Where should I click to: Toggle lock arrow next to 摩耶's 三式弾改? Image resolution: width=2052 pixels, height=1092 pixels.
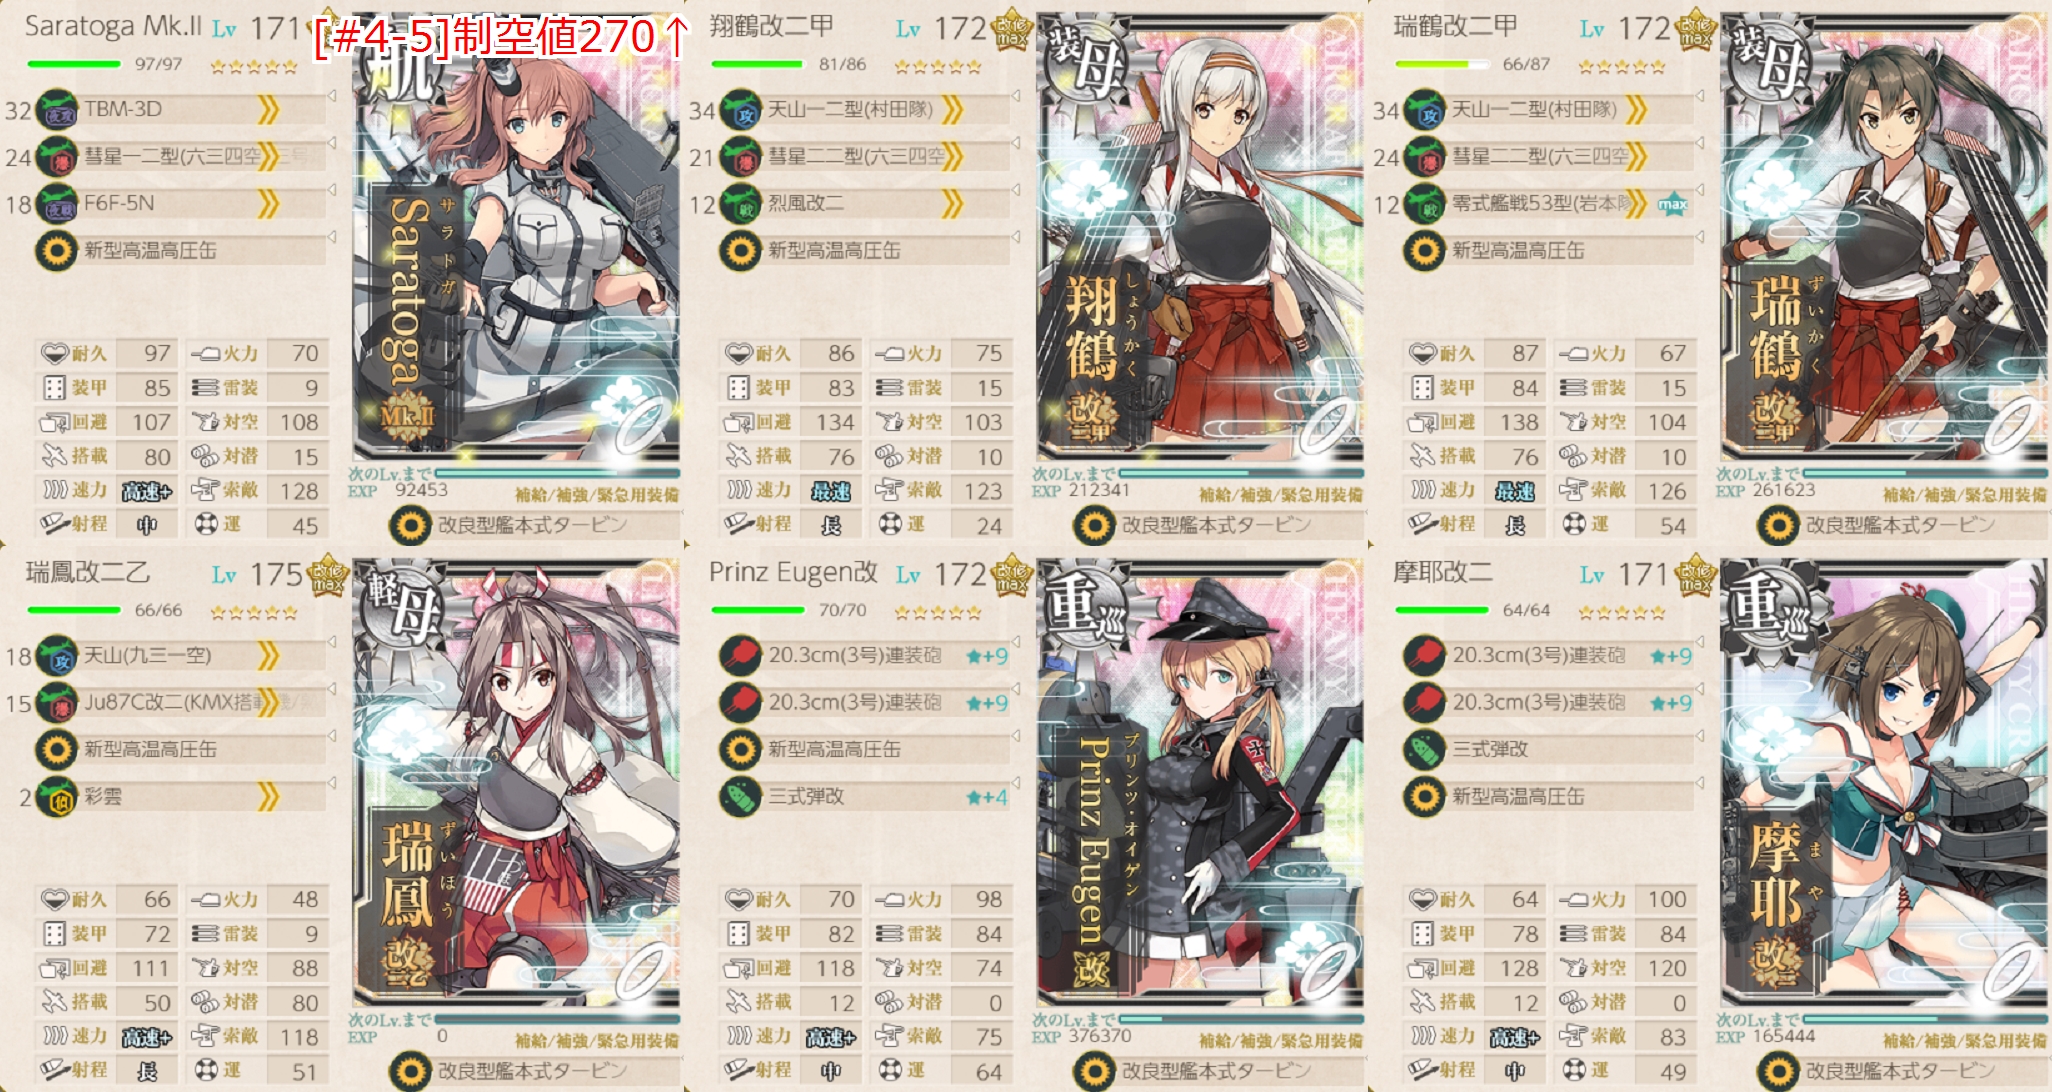[1699, 737]
